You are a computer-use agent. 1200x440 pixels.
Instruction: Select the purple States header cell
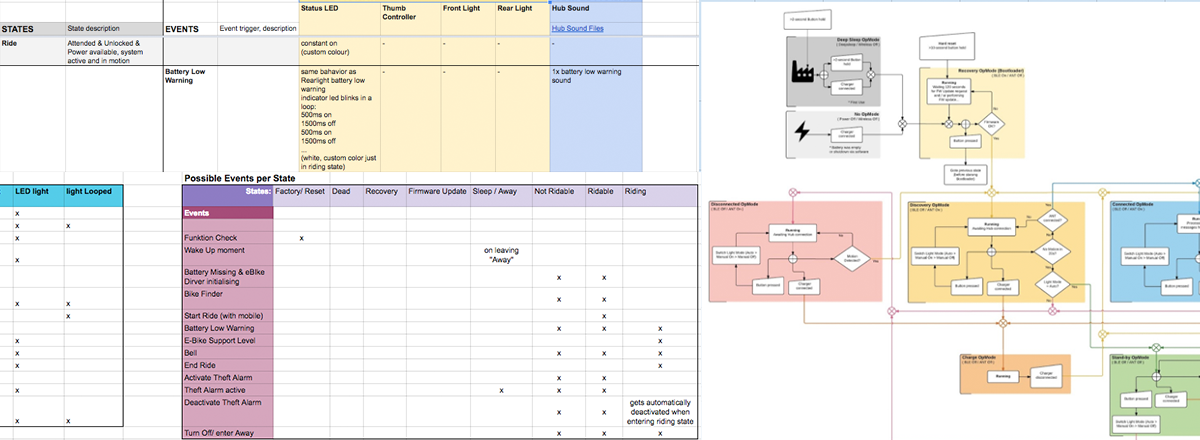pos(228,190)
